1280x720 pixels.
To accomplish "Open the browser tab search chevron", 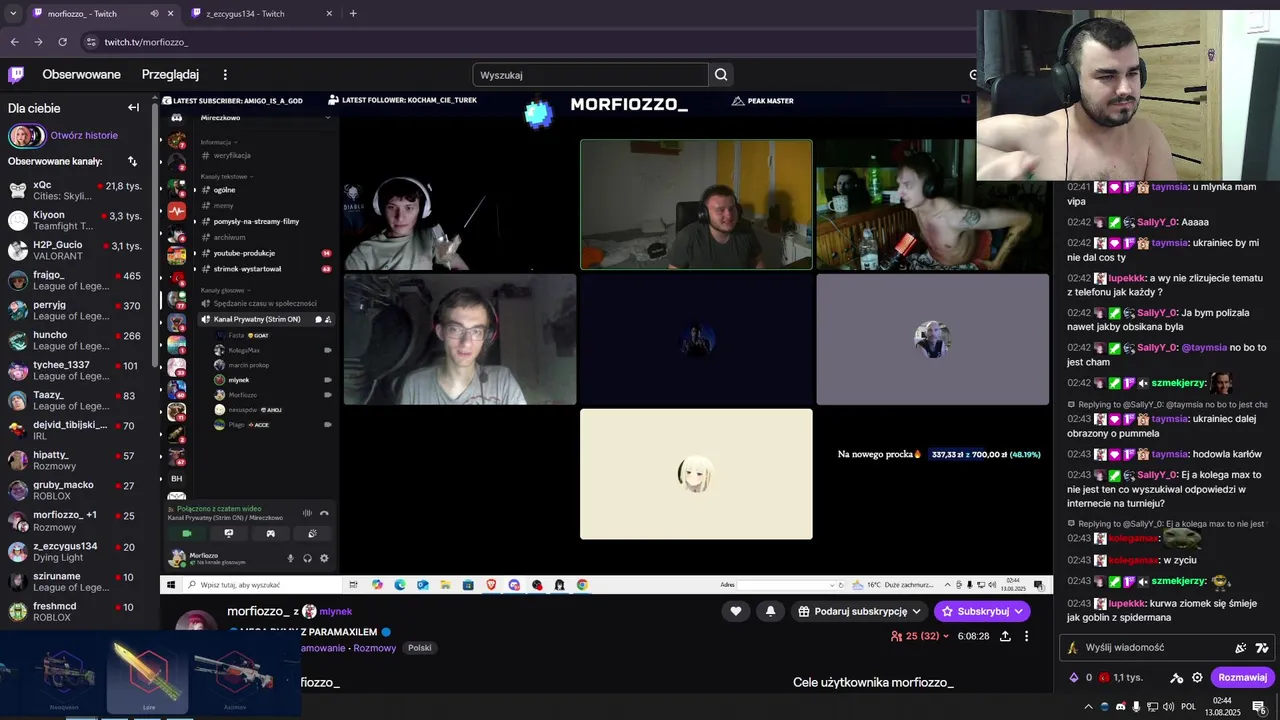I will [x=13, y=13].
